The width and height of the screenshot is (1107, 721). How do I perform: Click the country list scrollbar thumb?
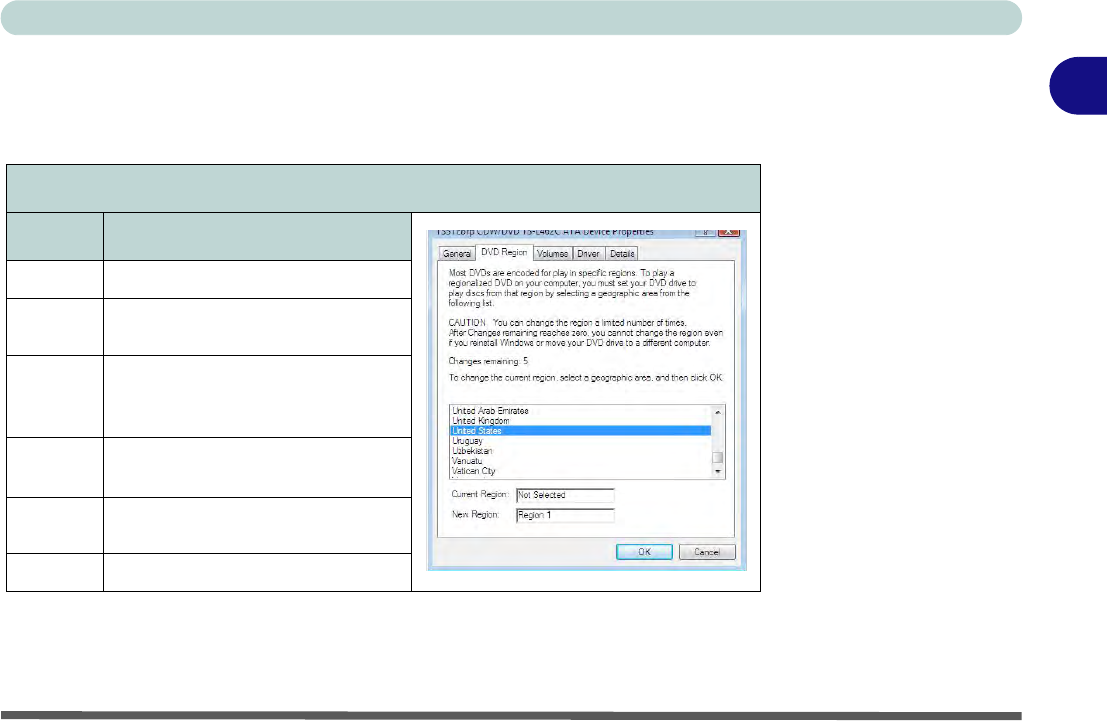[716, 459]
